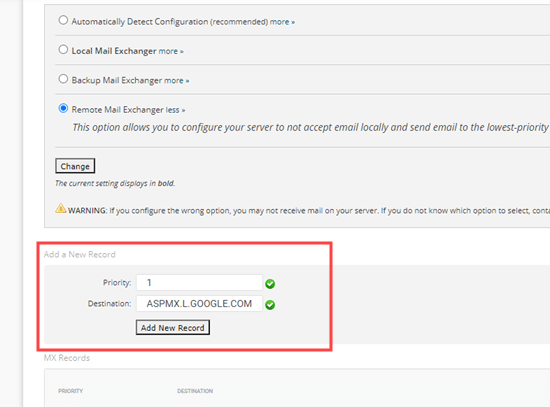The height and width of the screenshot is (407, 550).
Task: Collapse Remote Mail Exchanger description with less
Action: tap(175, 110)
